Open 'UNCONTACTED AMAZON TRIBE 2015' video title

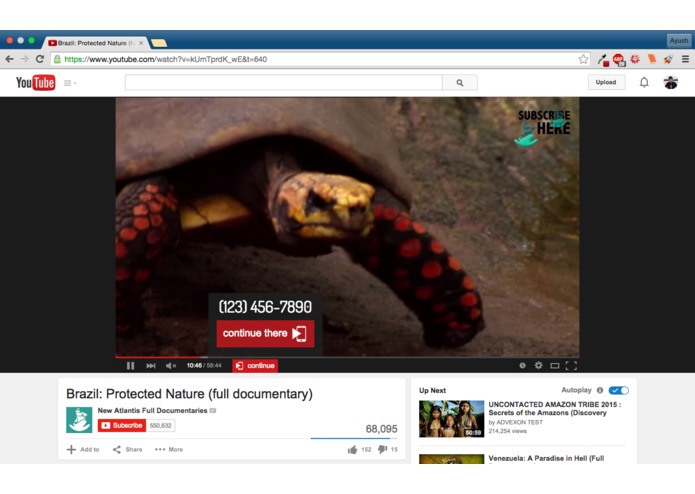554,408
